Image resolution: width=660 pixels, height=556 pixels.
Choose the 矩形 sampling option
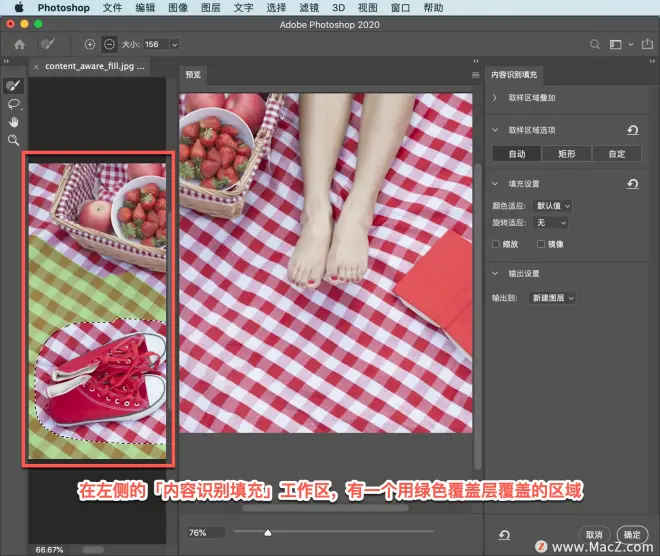pos(567,154)
